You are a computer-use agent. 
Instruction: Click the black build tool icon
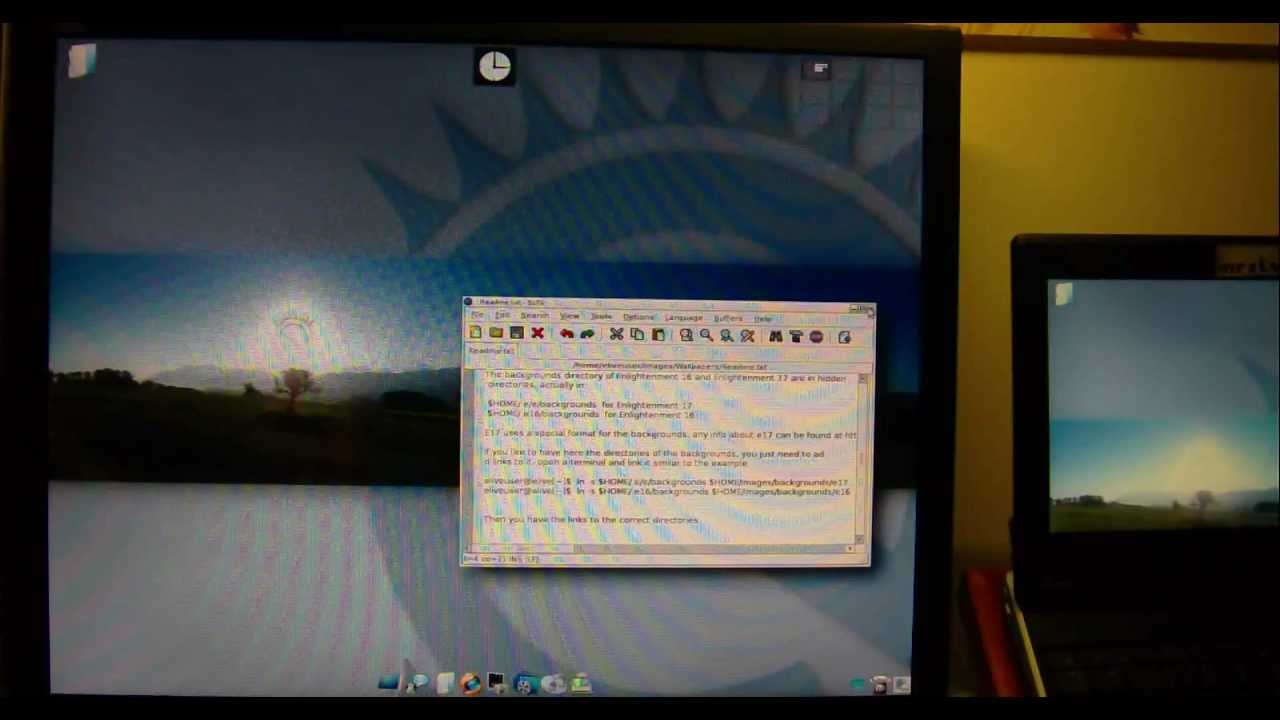[796, 336]
